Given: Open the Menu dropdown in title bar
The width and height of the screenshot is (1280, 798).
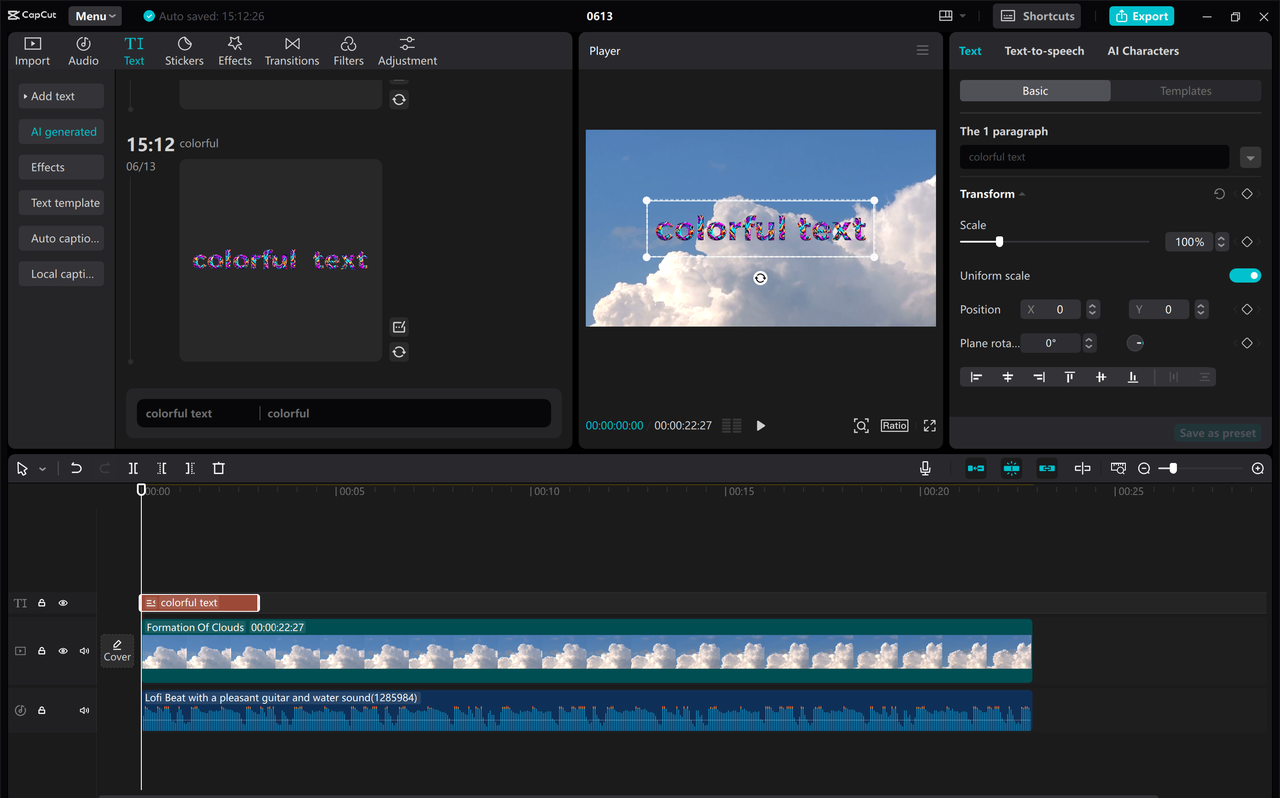Looking at the screenshot, I should [x=94, y=15].
